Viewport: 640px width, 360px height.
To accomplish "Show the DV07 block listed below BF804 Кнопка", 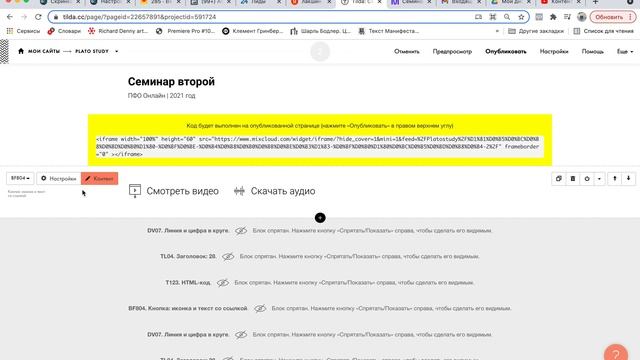I will 241,335.
